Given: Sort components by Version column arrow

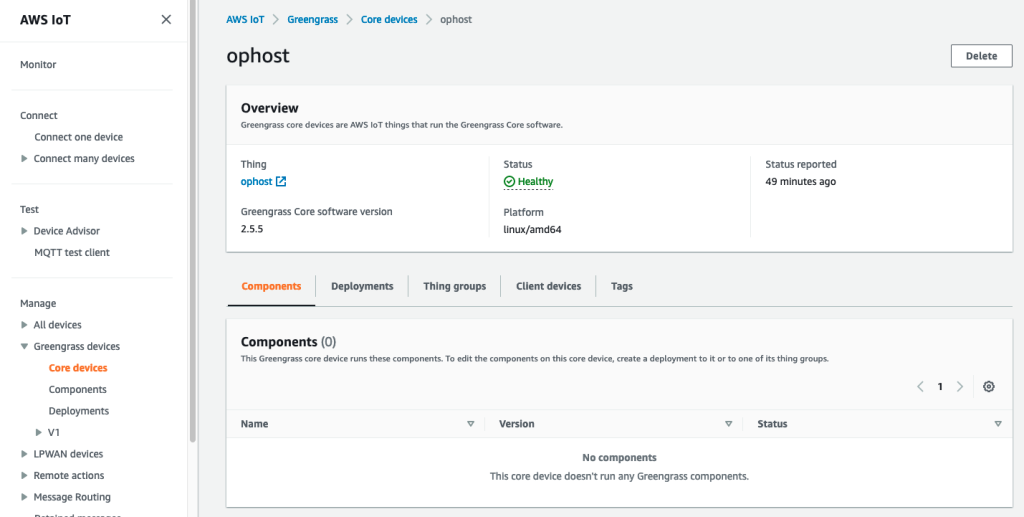Looking at the screenshot, I should (729, 424).
